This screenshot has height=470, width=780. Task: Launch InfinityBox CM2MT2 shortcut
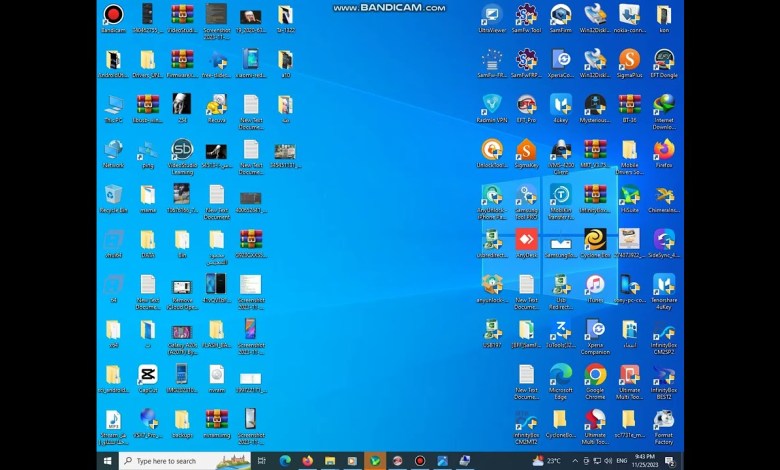(x=526, y=427)
